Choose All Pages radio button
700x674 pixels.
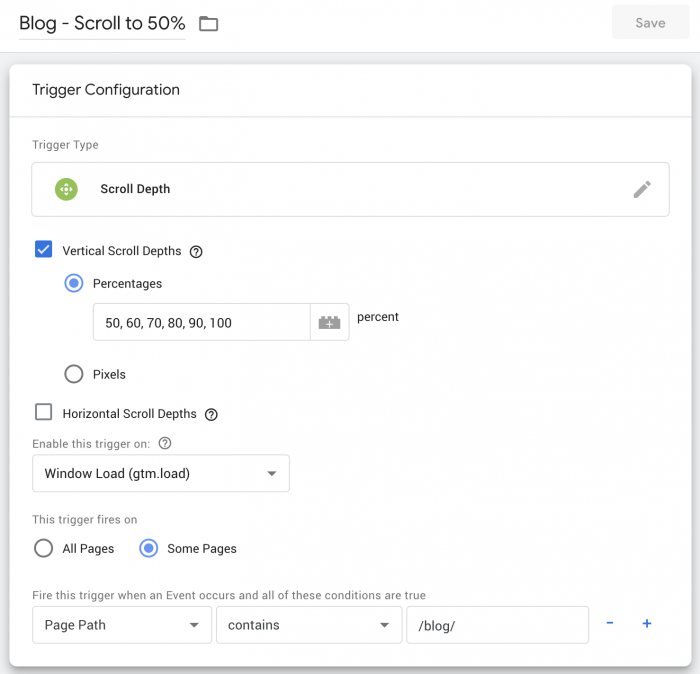[x=44, y=548]
